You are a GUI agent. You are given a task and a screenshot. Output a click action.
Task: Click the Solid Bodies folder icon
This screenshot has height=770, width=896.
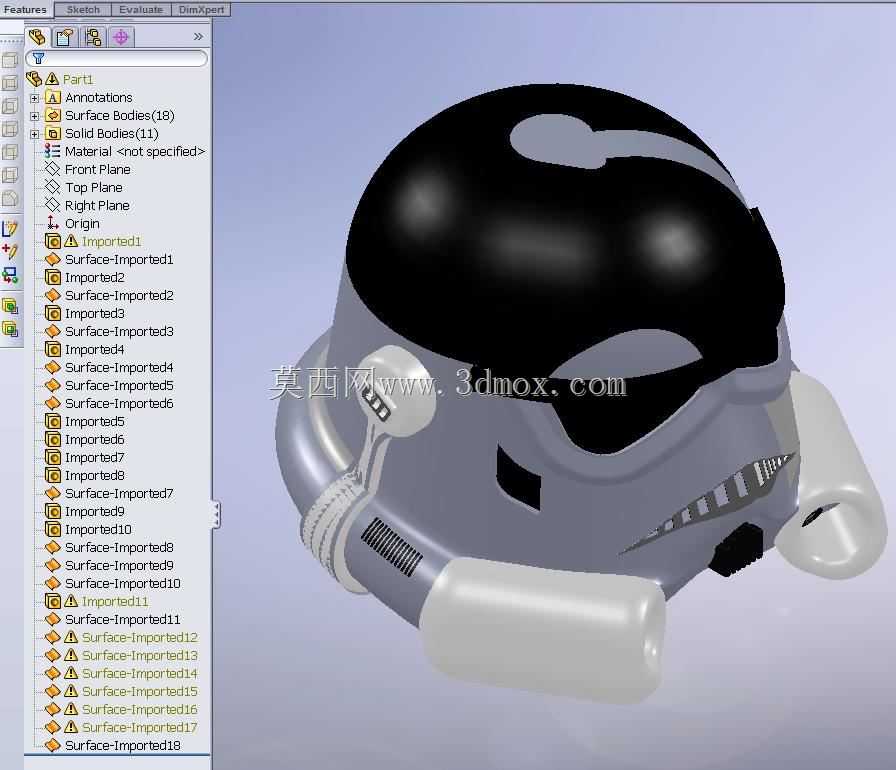(x=53, y=134)
